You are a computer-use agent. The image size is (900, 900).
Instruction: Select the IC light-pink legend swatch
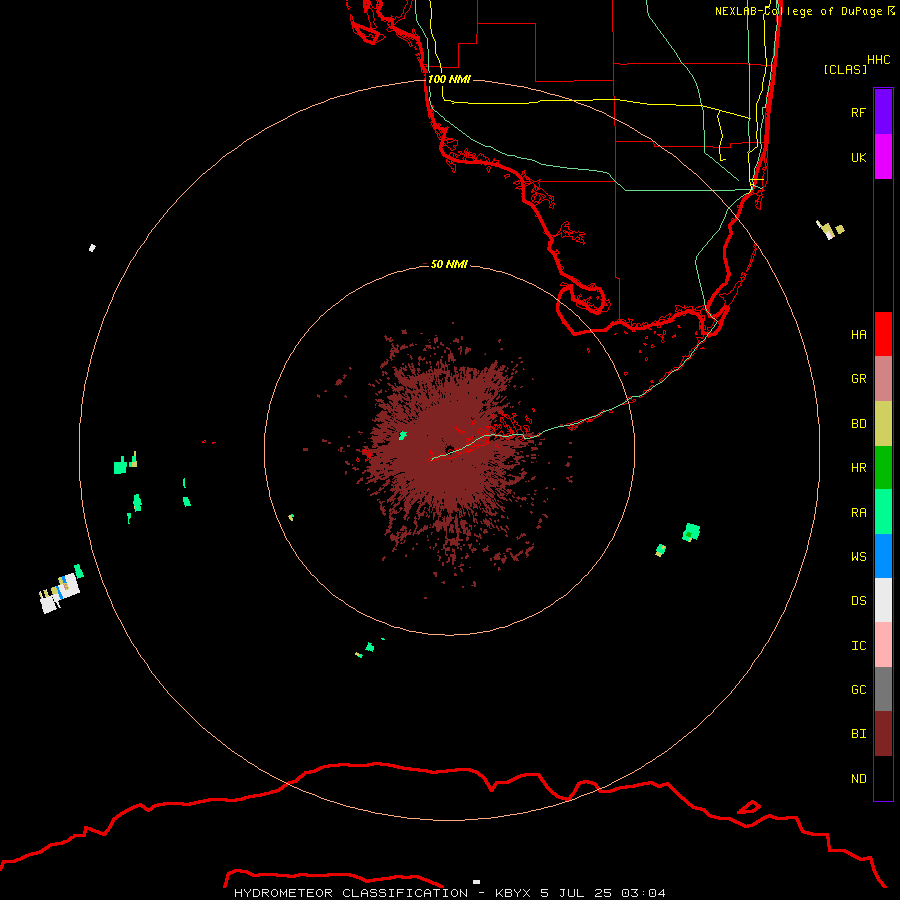[x=883, y=645]
